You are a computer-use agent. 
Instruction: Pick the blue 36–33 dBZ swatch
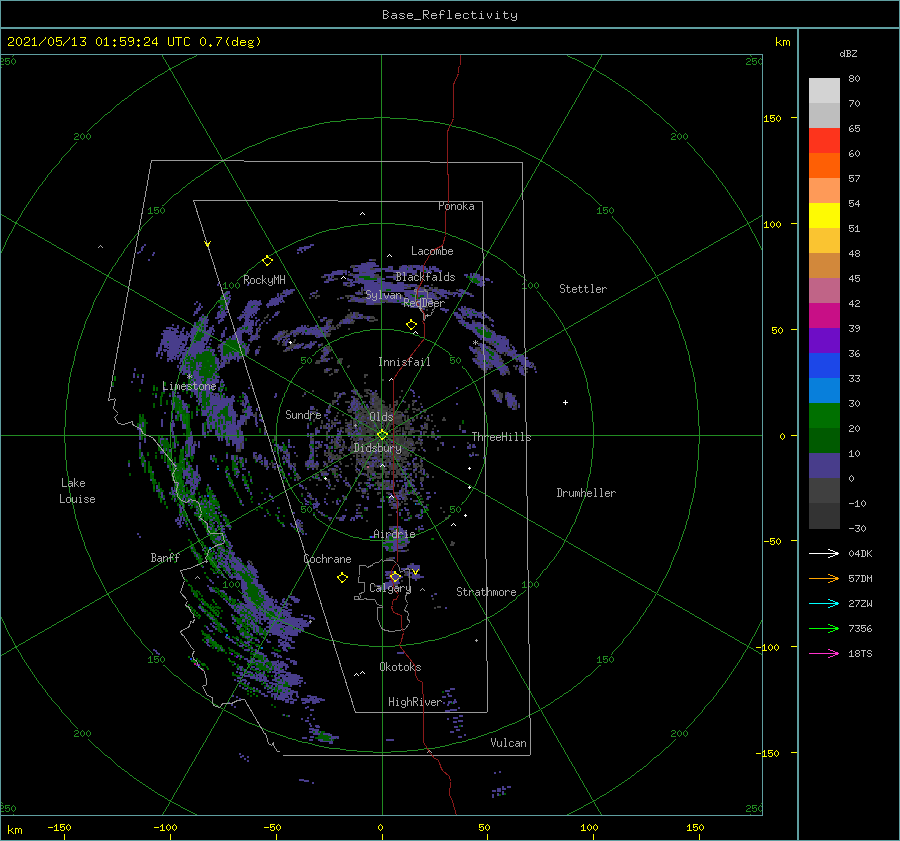[x=824, y=366]
